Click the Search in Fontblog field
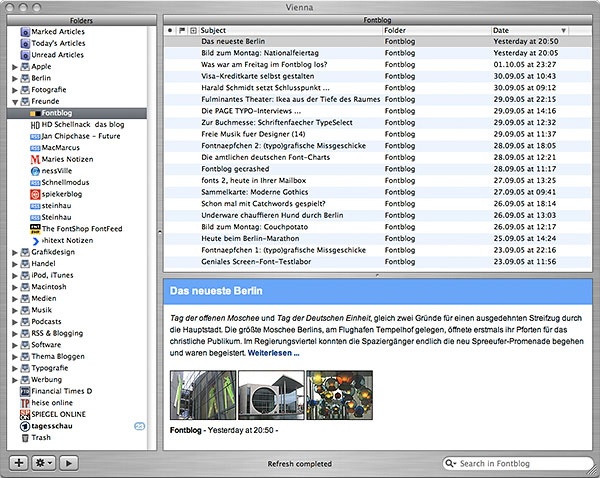Image resolution: width=600 pixels, height=478 pixels. point(518,463)
